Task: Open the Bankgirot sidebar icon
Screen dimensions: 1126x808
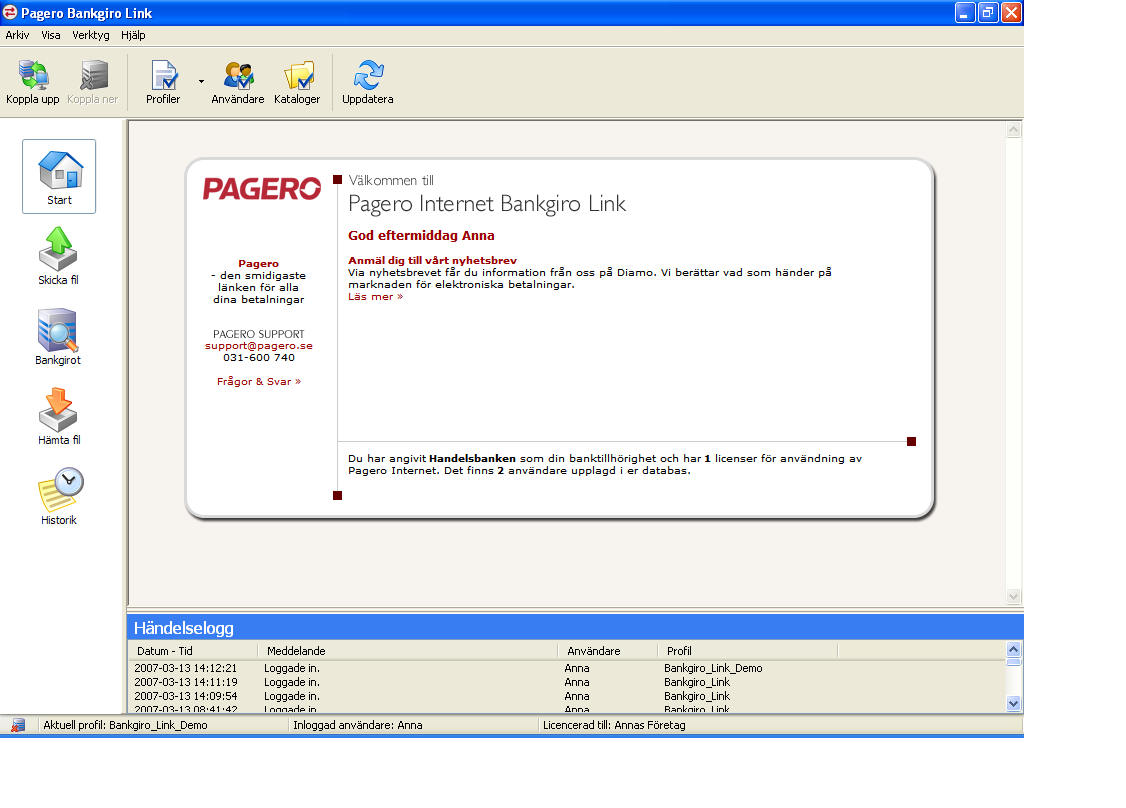Action: tap(58, 337)
